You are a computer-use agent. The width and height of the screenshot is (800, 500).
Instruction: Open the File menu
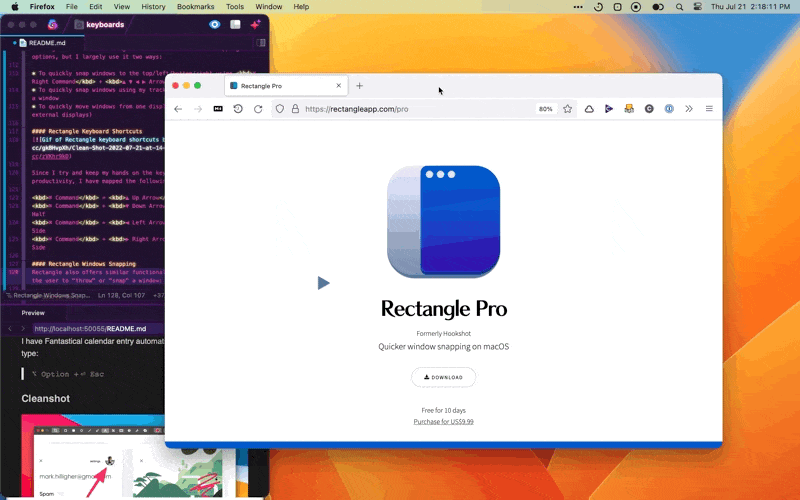pyautogui.click(x=71, y=7)
